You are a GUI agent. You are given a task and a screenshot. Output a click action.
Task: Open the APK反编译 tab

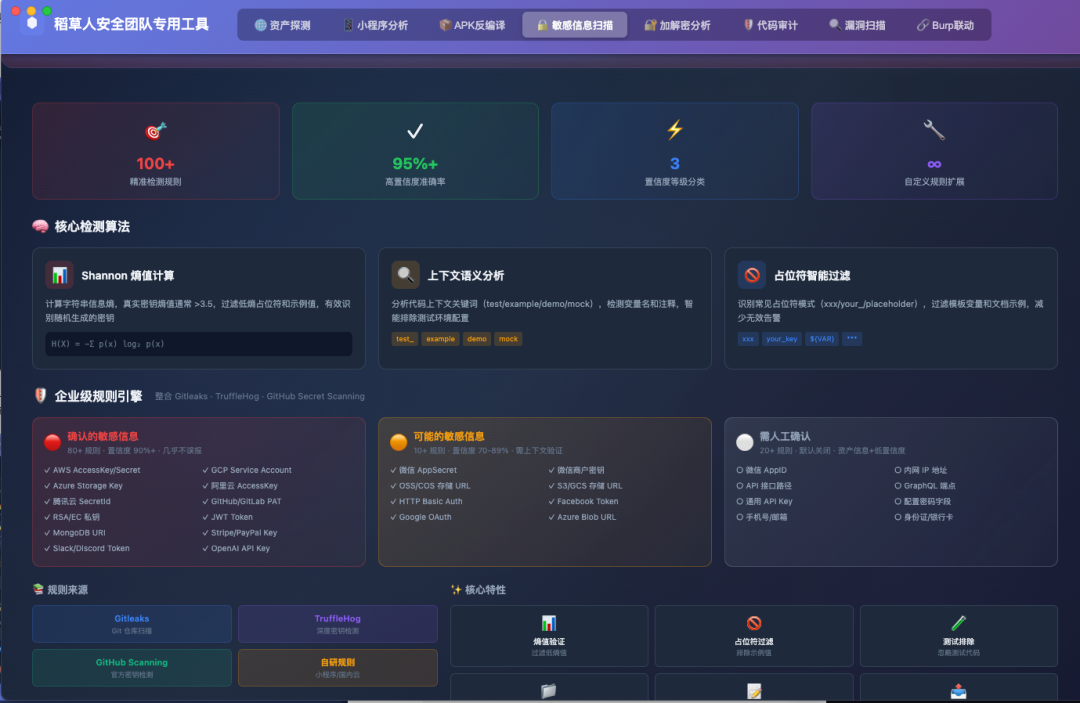pos(472,25)
